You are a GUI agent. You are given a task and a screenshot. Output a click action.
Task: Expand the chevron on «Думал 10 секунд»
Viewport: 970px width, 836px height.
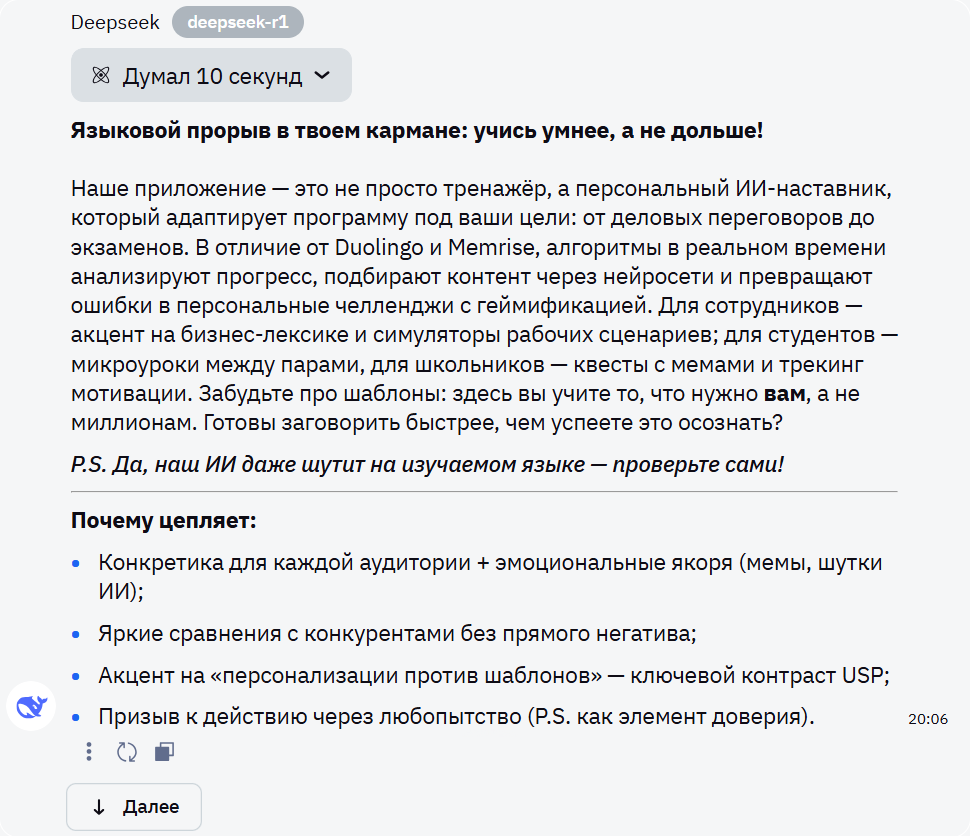pyautogui.click(x=323, y=74)
